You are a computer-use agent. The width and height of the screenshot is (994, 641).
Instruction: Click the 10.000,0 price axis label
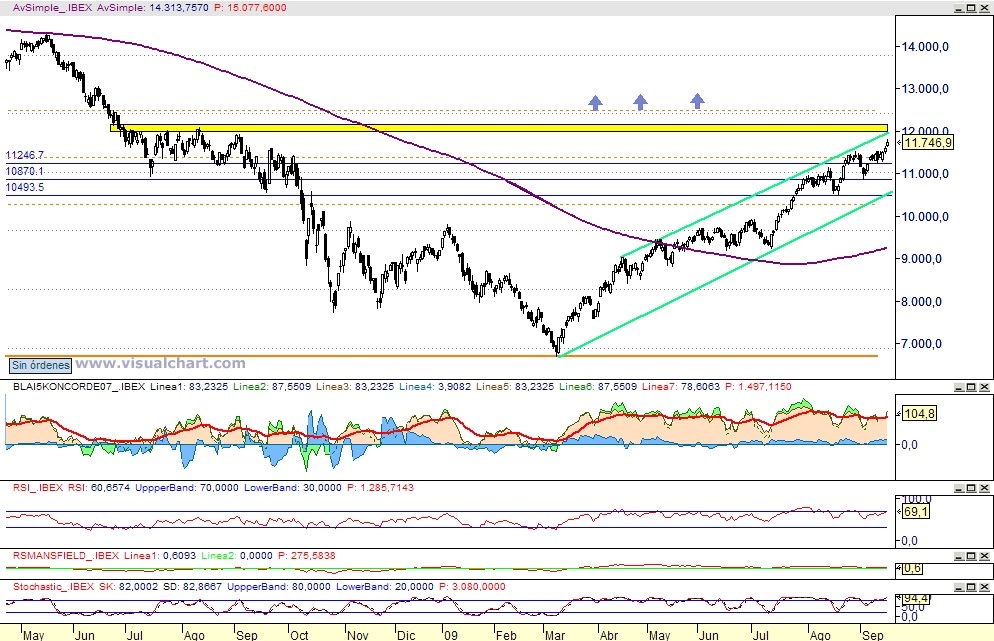tap(925, 217)
